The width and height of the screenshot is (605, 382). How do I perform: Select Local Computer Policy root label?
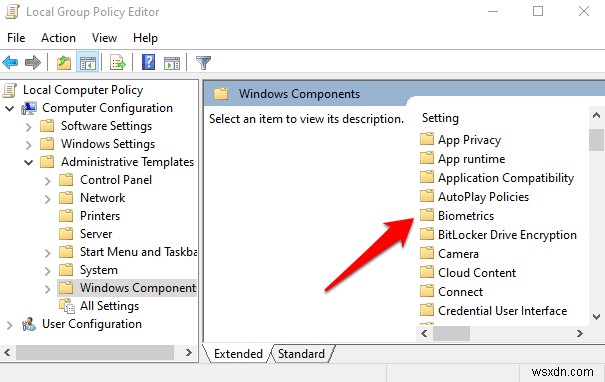tap(83, 90)
